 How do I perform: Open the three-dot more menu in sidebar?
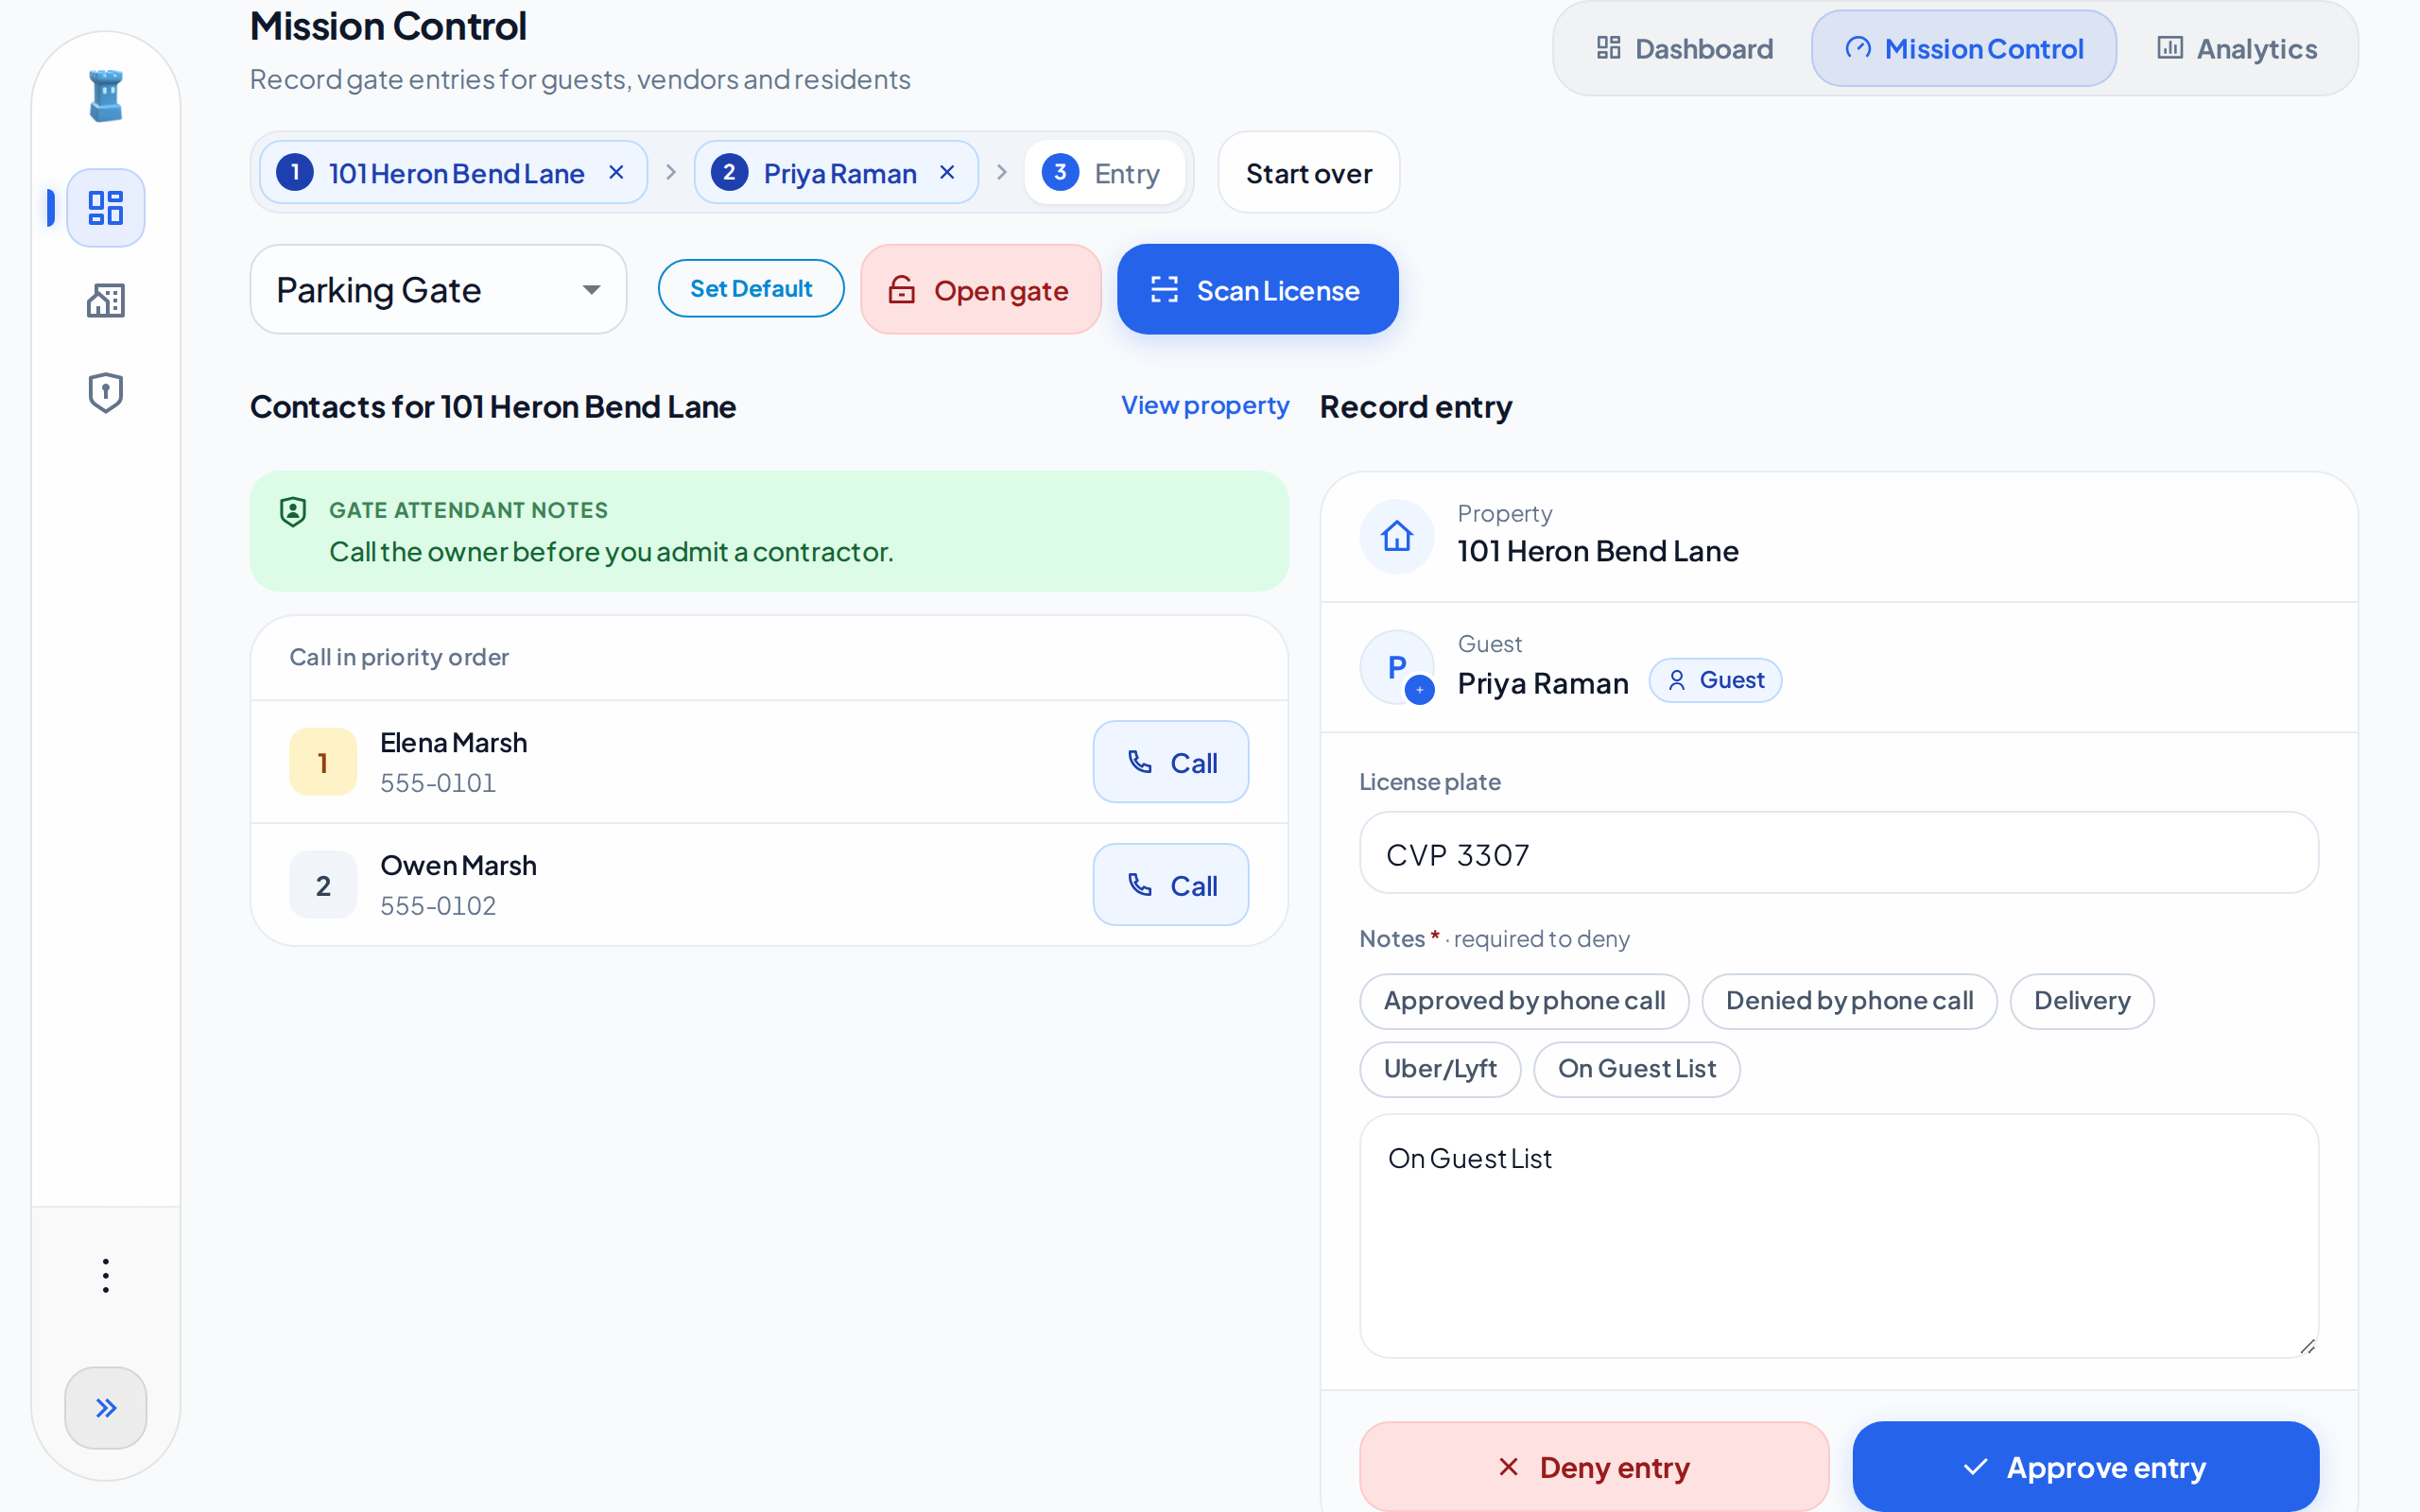tap(105, 1275)
